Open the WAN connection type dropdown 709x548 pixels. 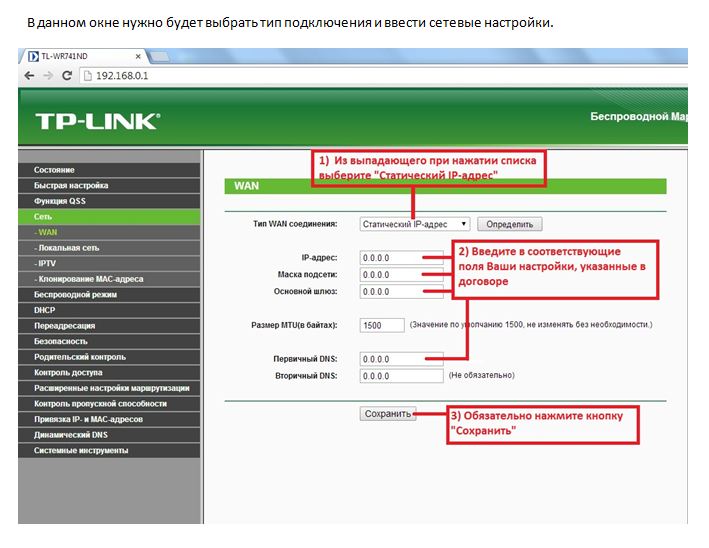click(414, 224)
